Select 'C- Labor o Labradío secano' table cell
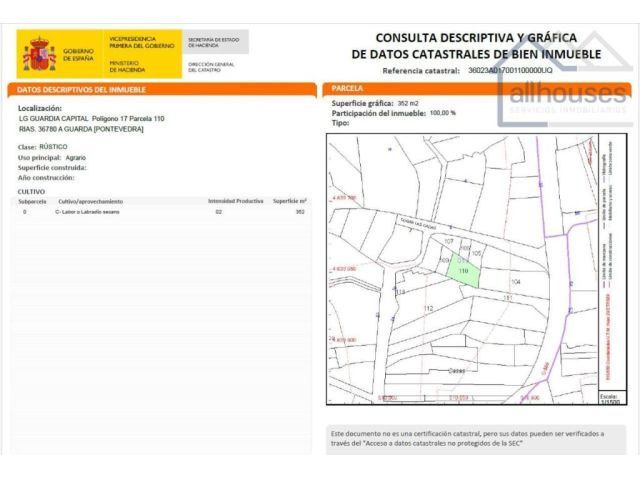 click(87, 212)
